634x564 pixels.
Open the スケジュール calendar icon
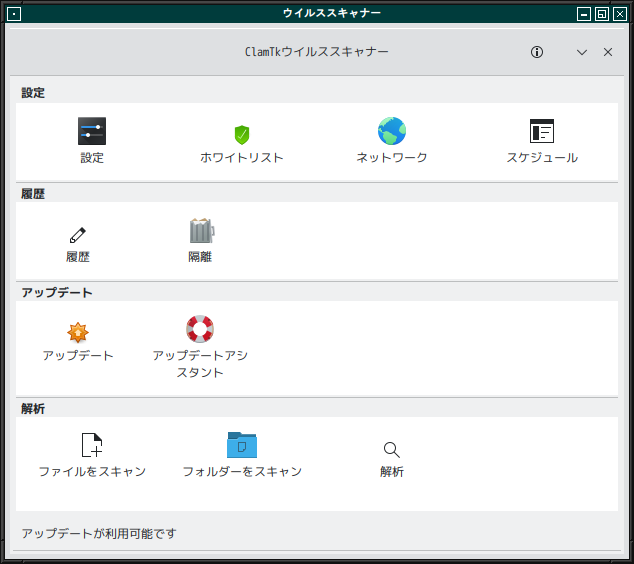pos(542,131)
